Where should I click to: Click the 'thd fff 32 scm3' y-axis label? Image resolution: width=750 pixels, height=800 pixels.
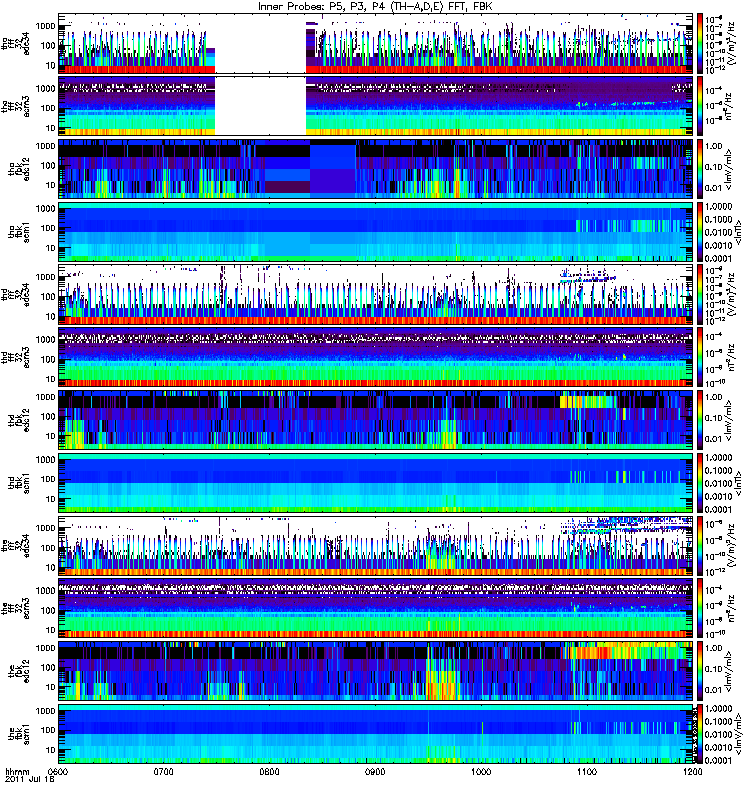[x=15, y=357]
